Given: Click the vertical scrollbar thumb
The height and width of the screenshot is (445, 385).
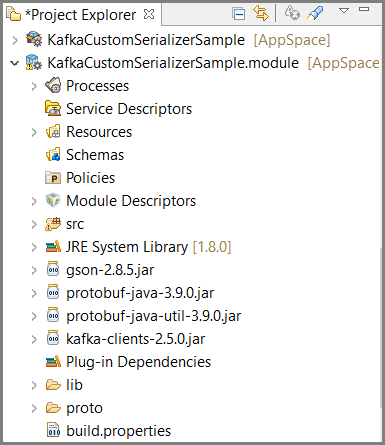Looking at the screenshot, I should point(381,328).
